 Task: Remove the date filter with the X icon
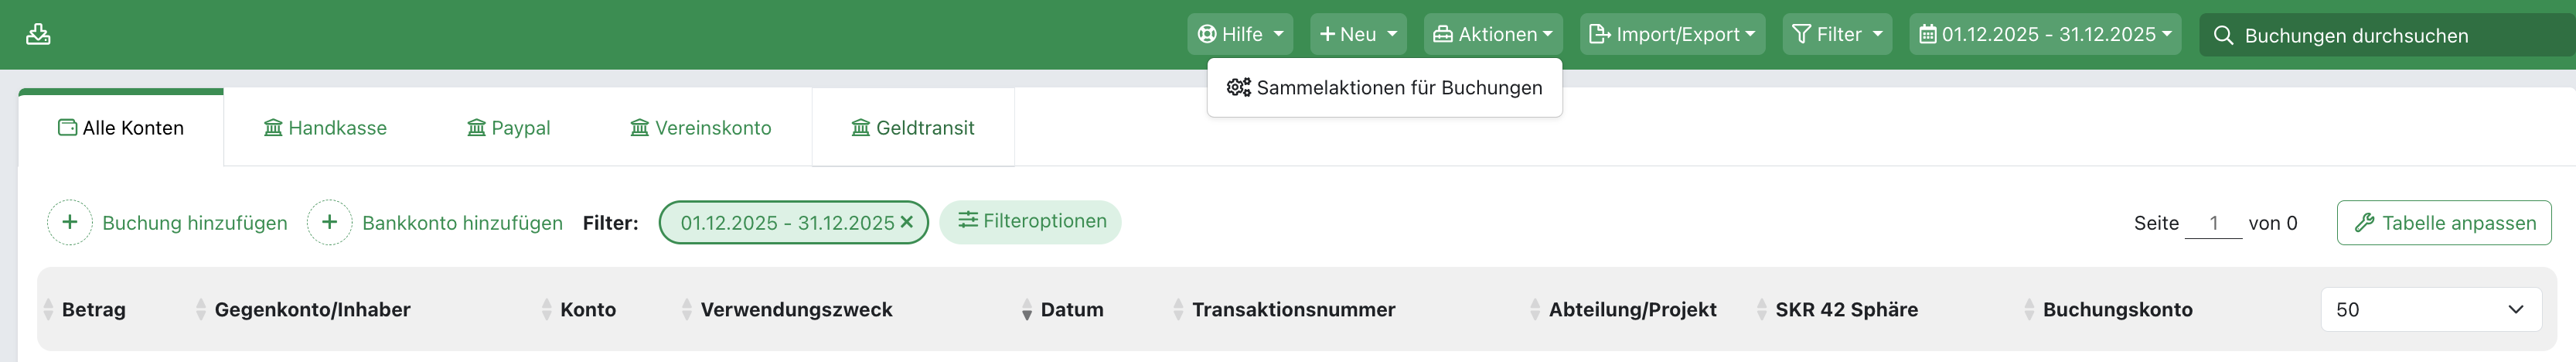(x=907, y=222)
